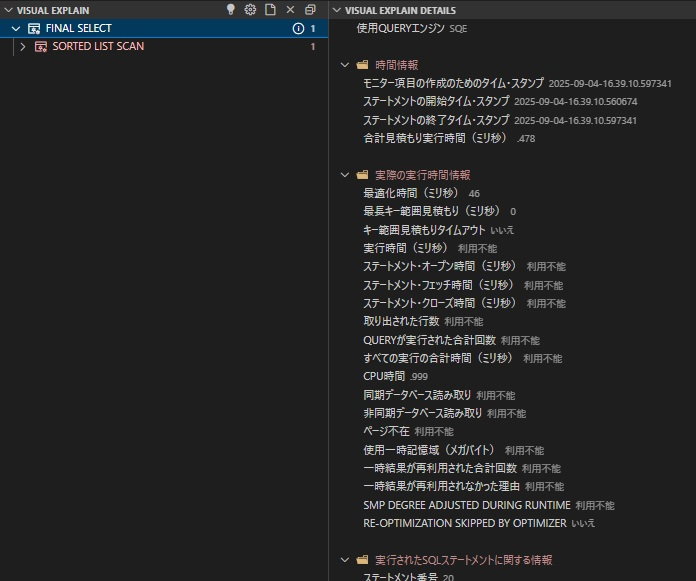The width and height of the screenshot is (696, 581).
Task: Click the lightbulb advisor icon in Visual Explain header
Action: 230,10
